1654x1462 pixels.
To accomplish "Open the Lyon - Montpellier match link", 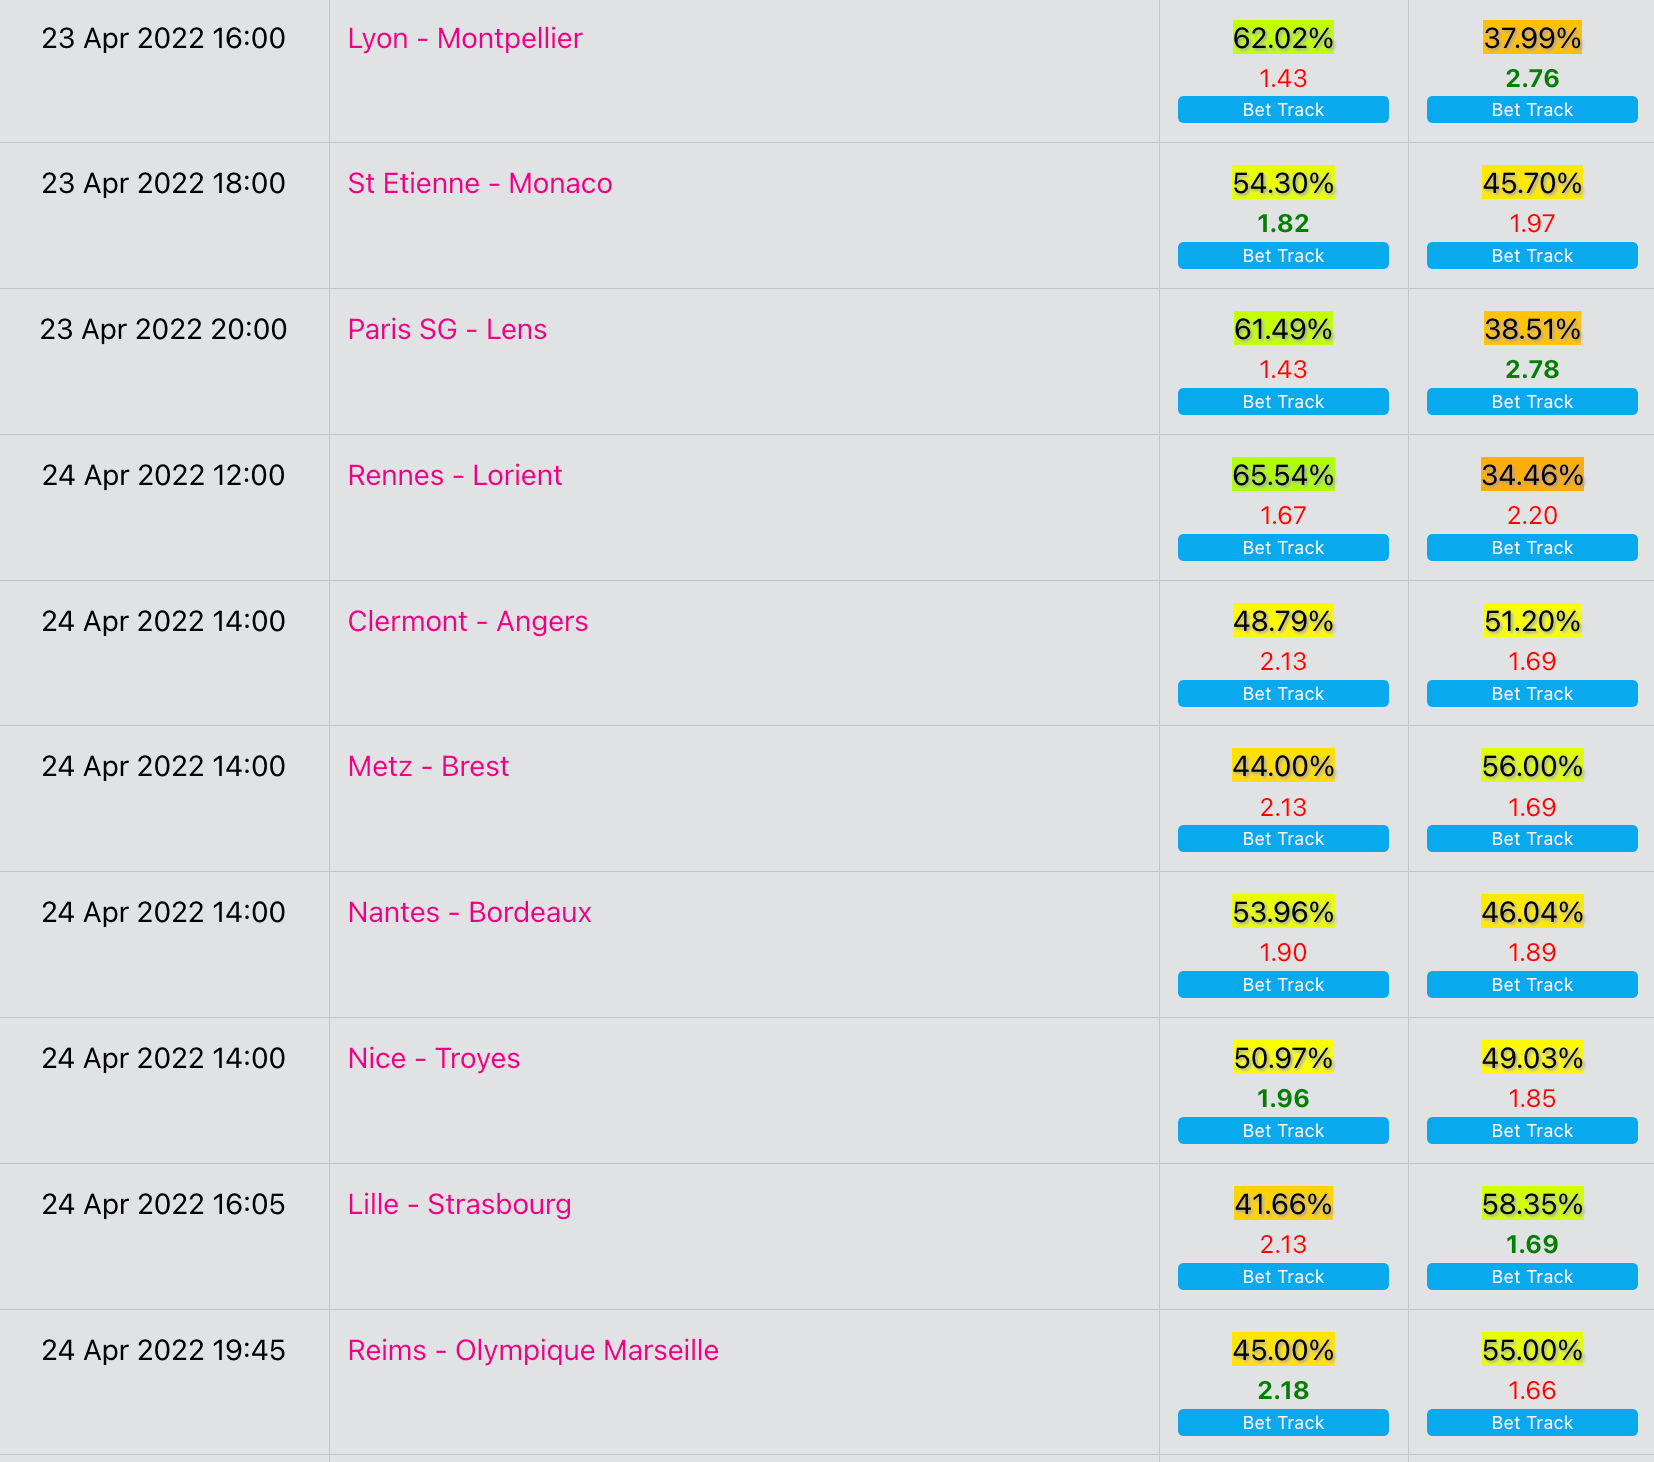I will click(465, 38).
